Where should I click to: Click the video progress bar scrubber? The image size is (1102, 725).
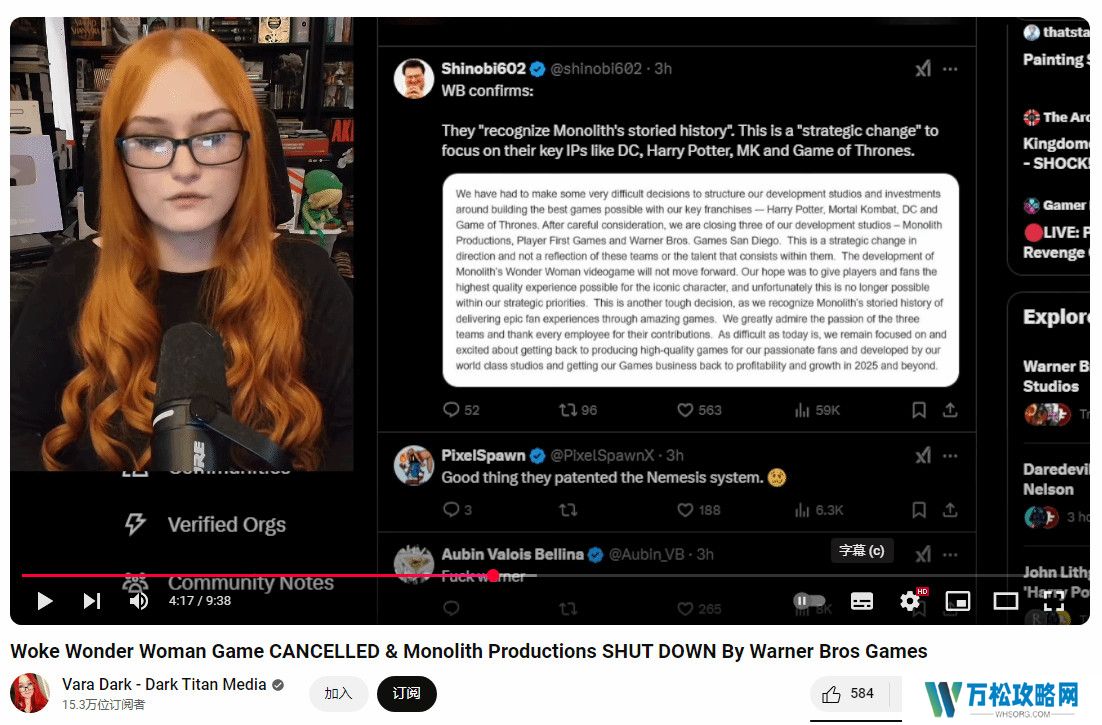[x=493, y=575]
